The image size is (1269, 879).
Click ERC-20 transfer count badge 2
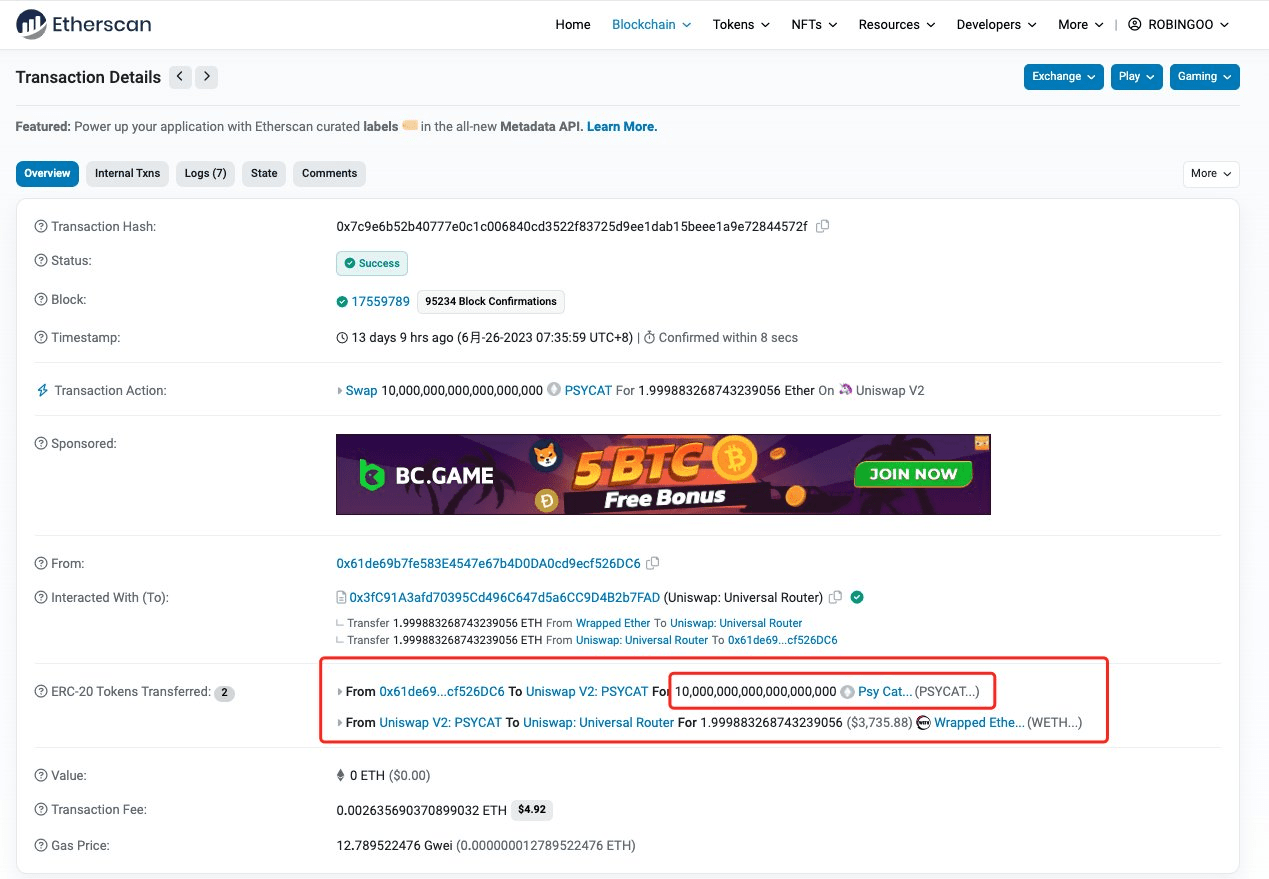tap(225, 693)
